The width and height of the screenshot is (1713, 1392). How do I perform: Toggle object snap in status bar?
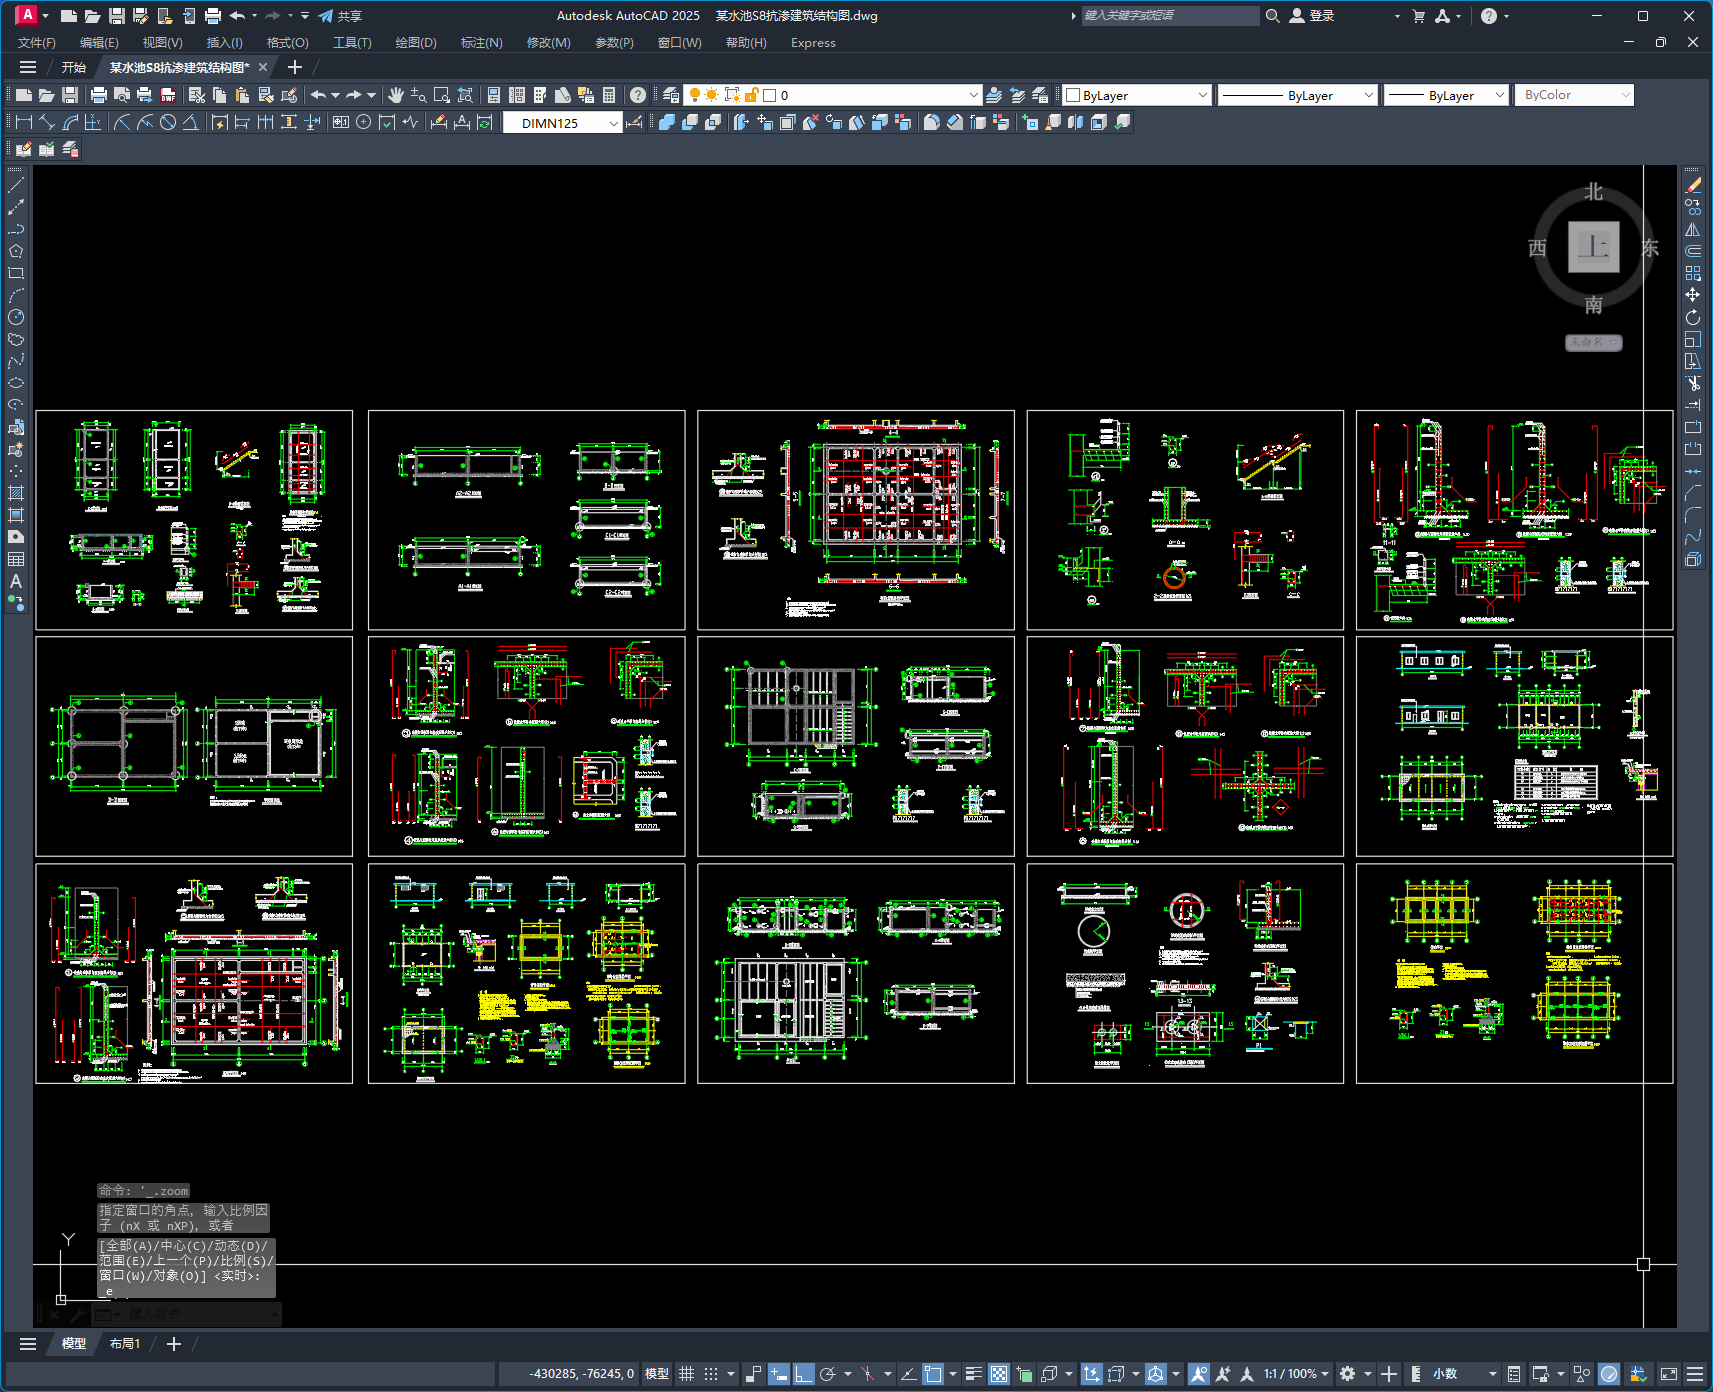click(x=933, y=1374)
